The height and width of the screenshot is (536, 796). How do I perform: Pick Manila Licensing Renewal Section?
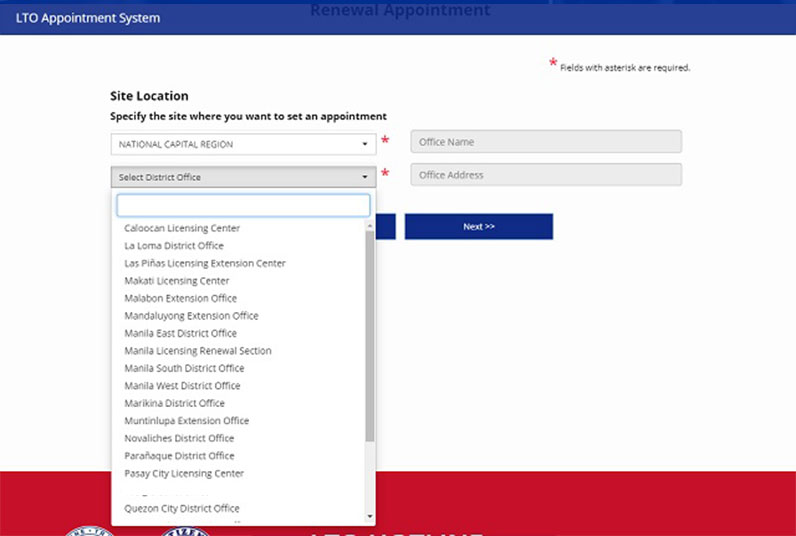pyautogui.click(x=197, y=351)
